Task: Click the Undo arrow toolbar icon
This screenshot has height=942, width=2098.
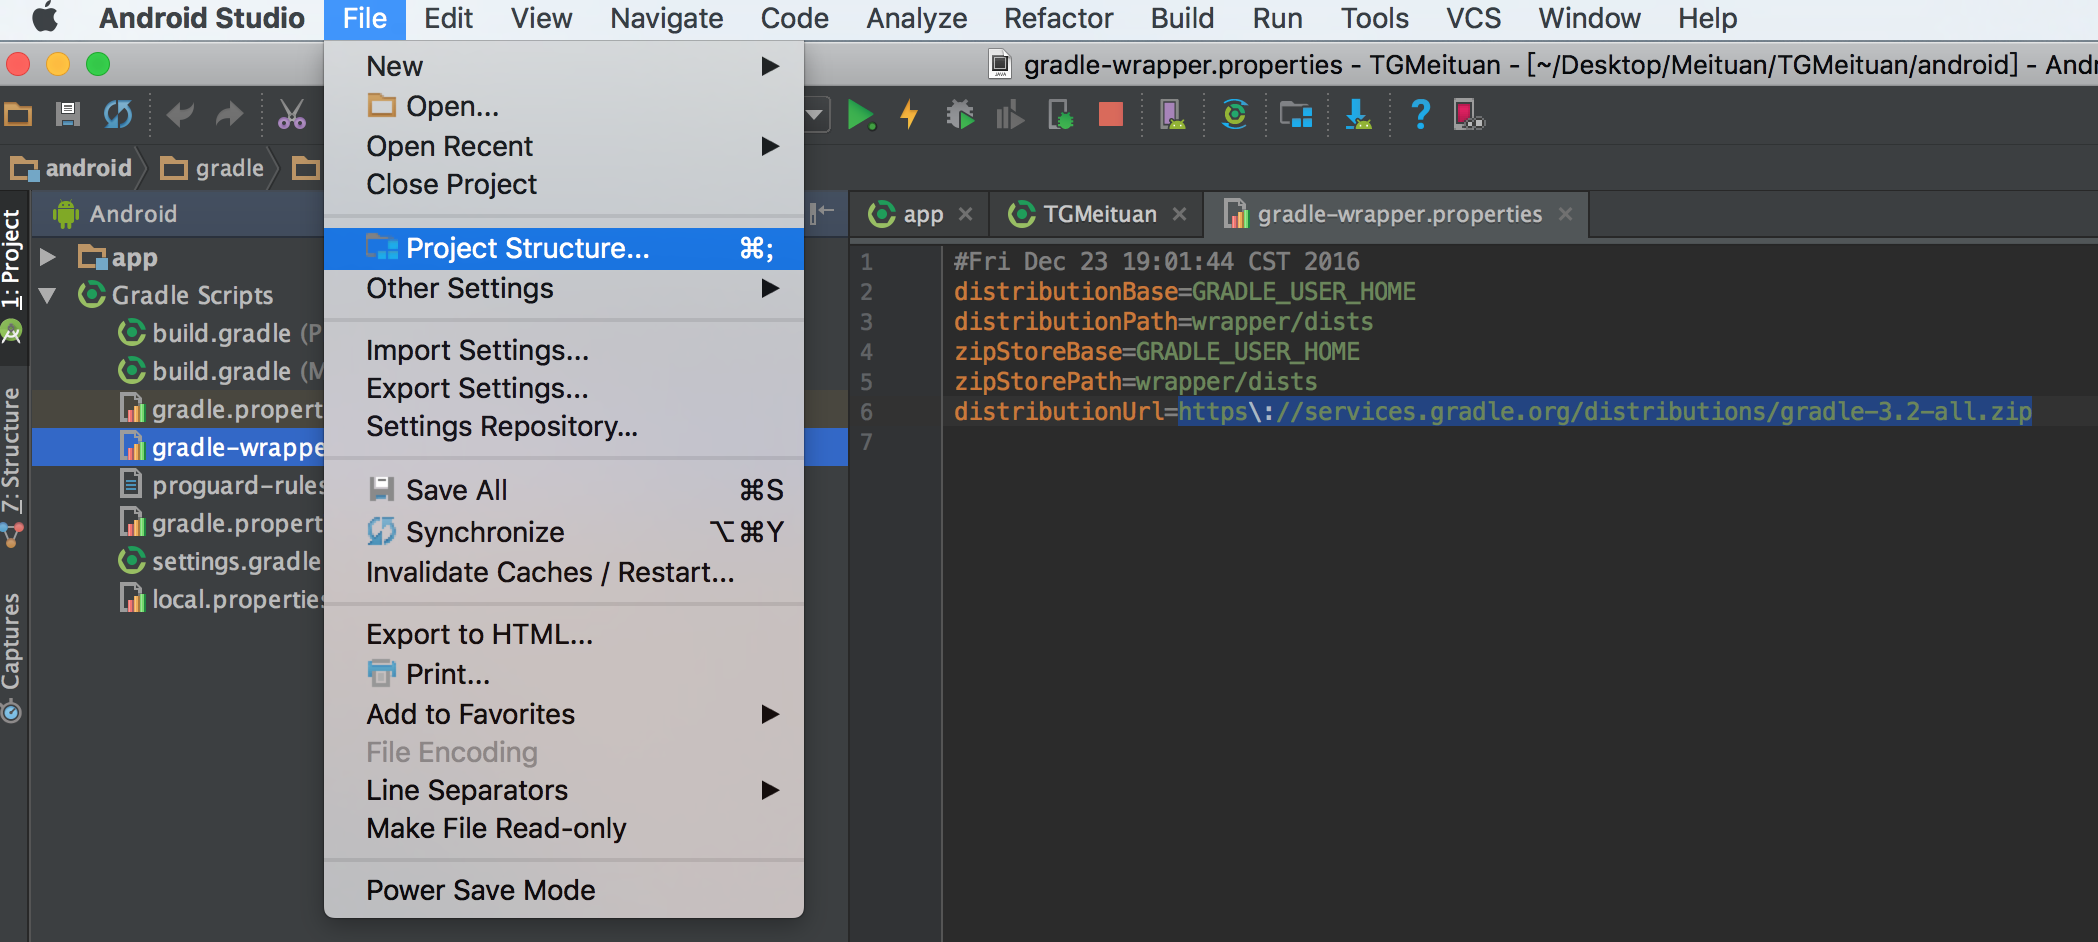Action: [180, 115]
